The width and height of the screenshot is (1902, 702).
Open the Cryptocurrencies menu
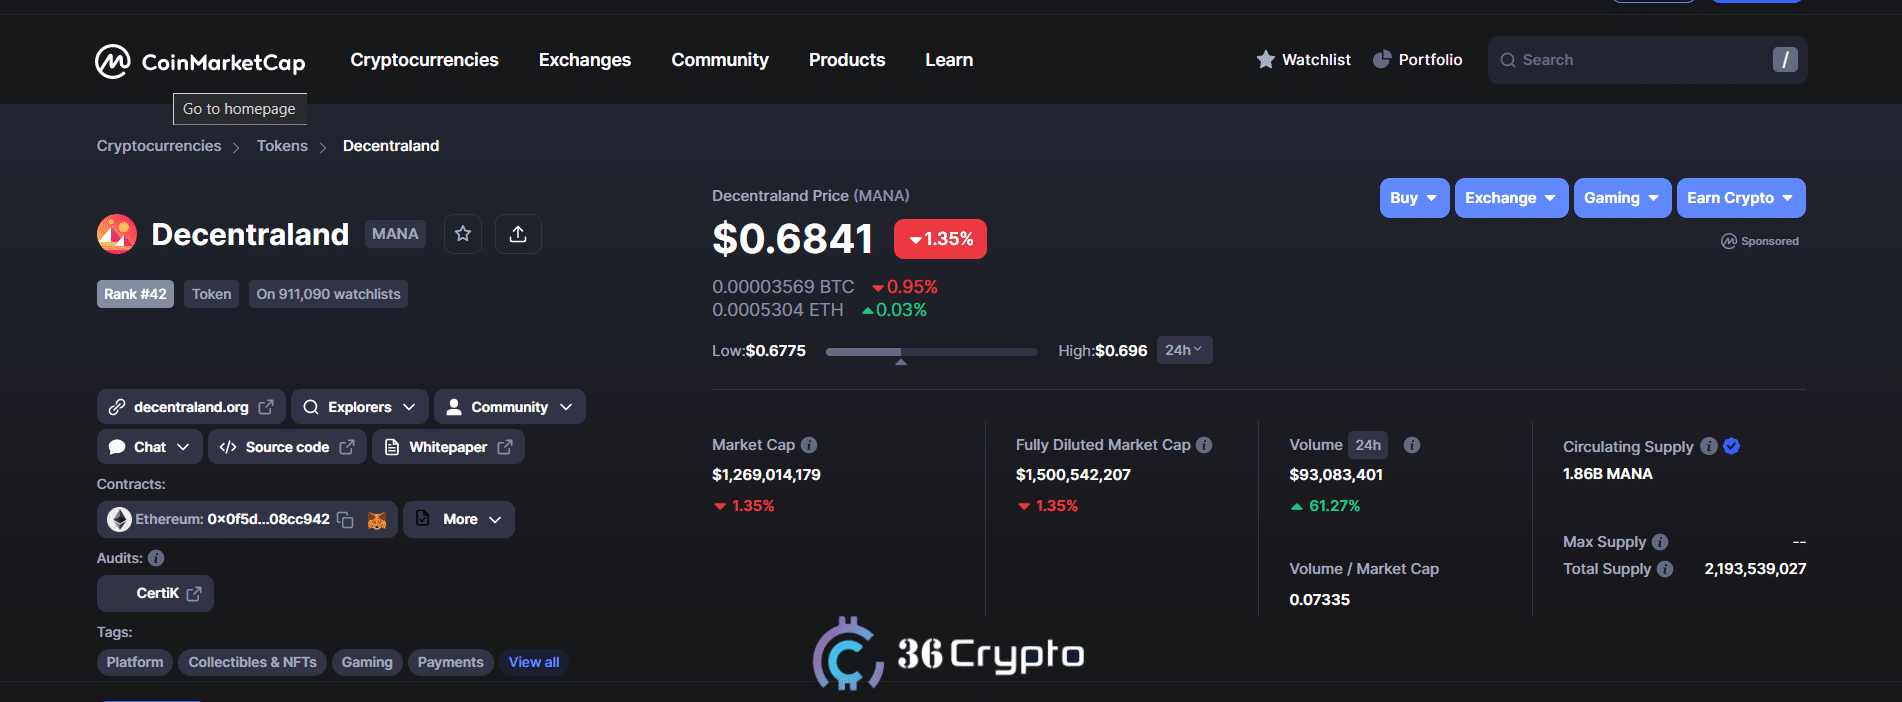(x=424, y=60)
